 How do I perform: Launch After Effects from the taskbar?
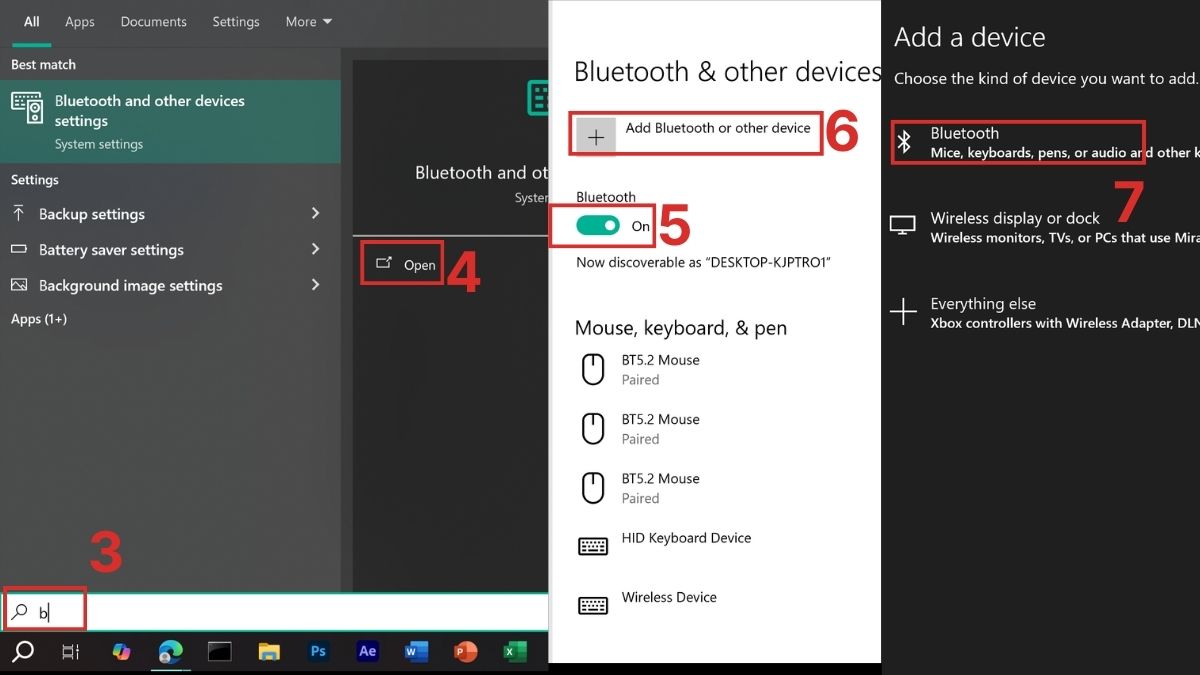click(x=367, y=652)
